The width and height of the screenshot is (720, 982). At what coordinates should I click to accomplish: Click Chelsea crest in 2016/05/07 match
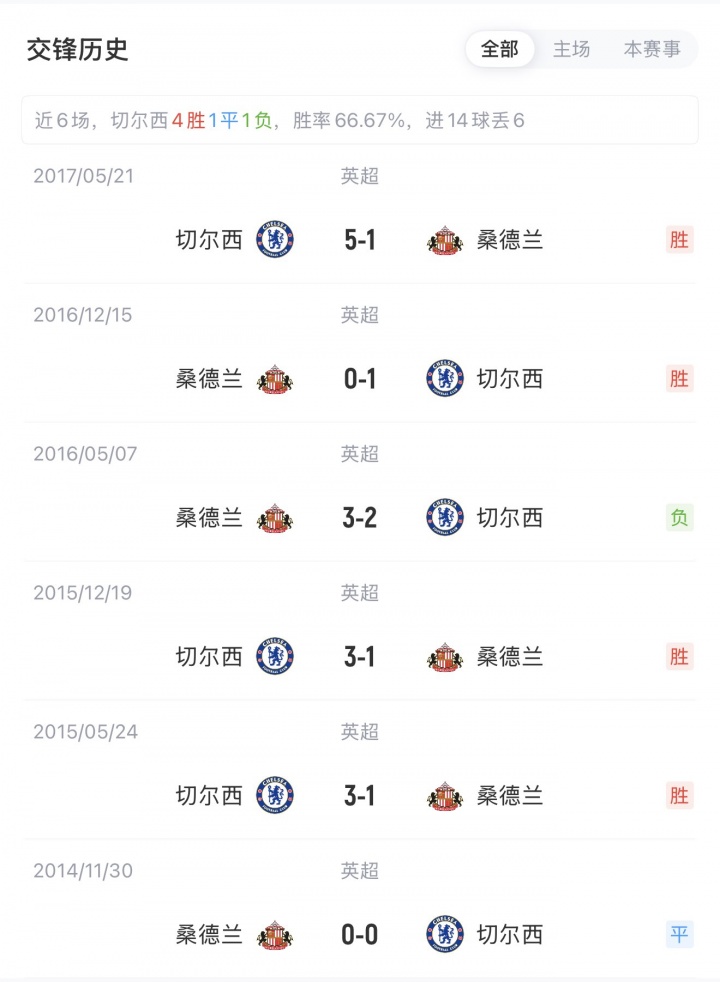(445, 518)
